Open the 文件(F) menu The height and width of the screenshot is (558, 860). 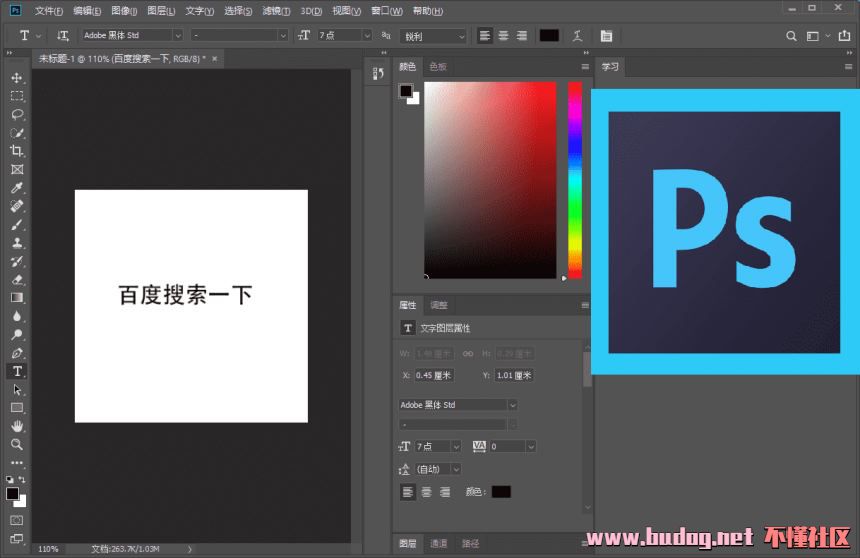(48, 10)
